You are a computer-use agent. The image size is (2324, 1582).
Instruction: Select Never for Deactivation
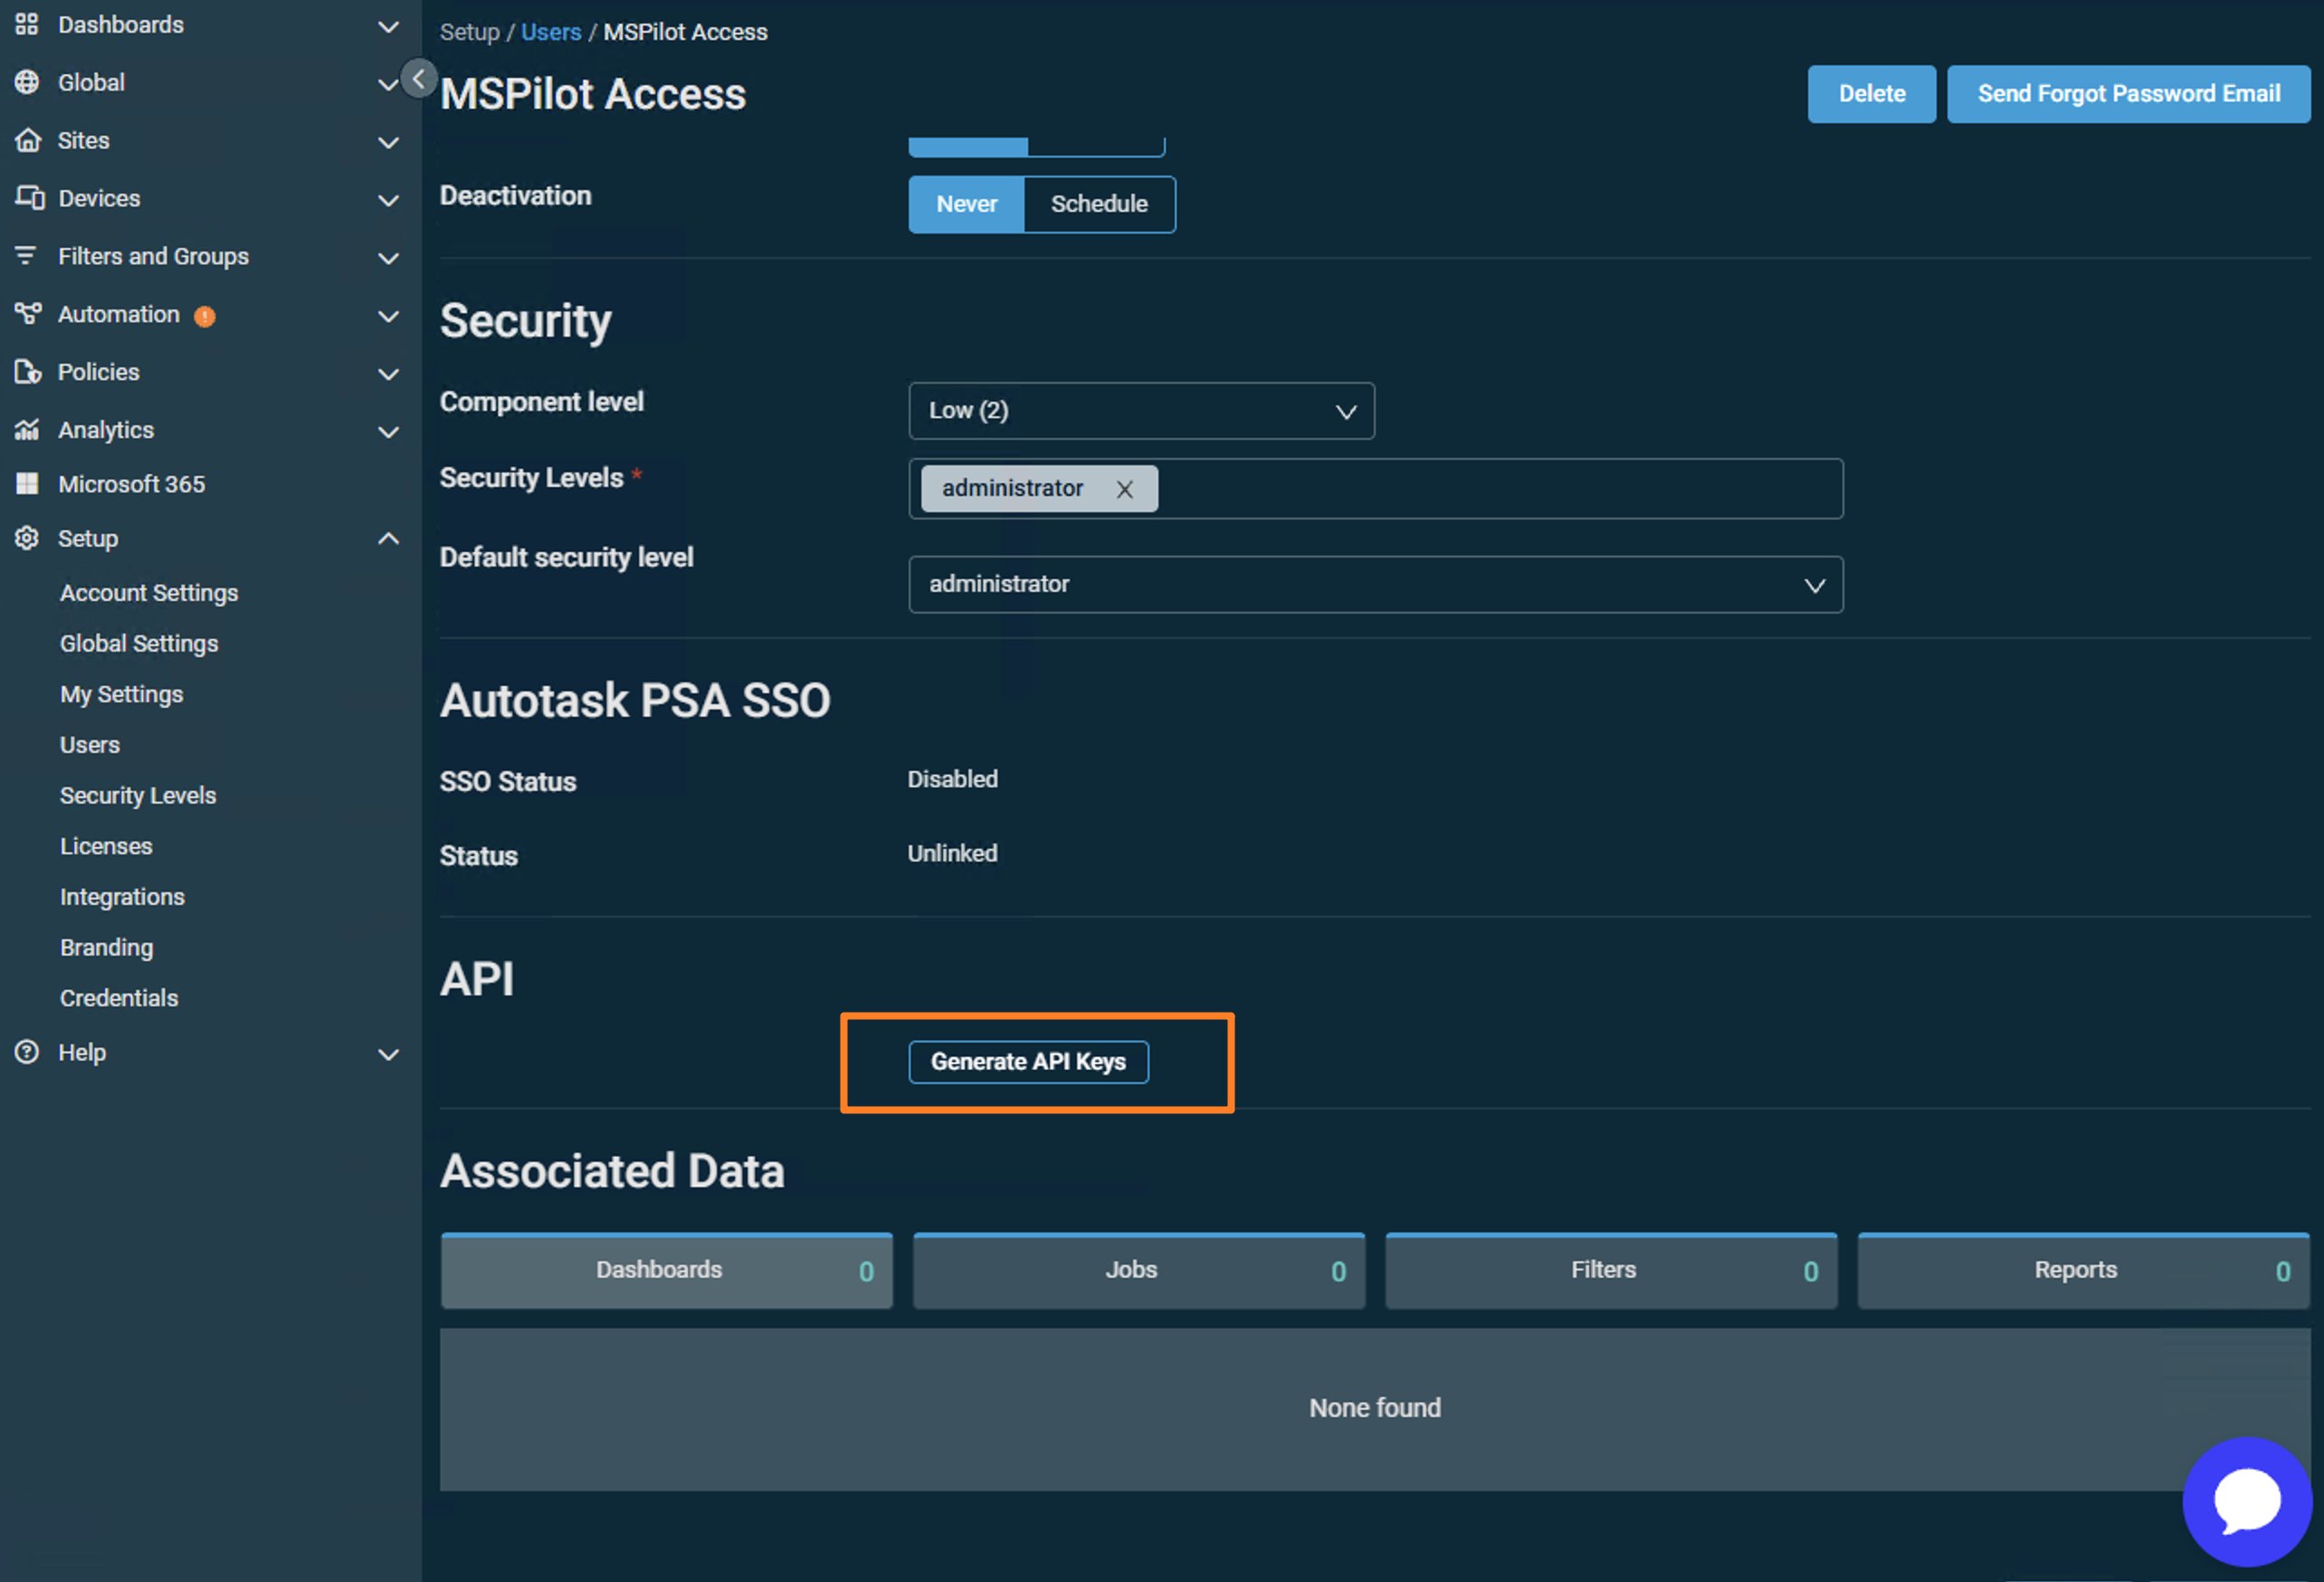tap(966, 204)
